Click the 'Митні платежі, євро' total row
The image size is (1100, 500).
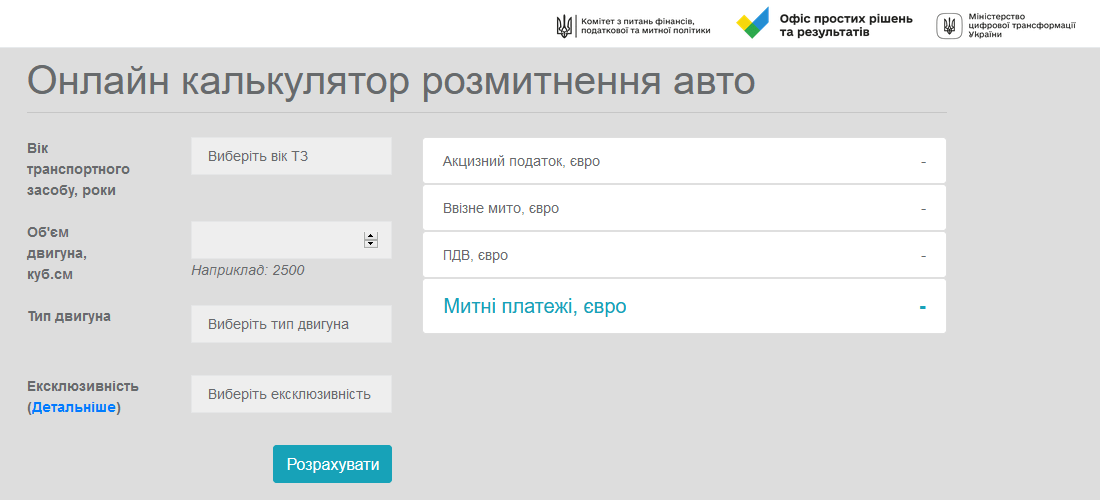[x=684, y=306]
